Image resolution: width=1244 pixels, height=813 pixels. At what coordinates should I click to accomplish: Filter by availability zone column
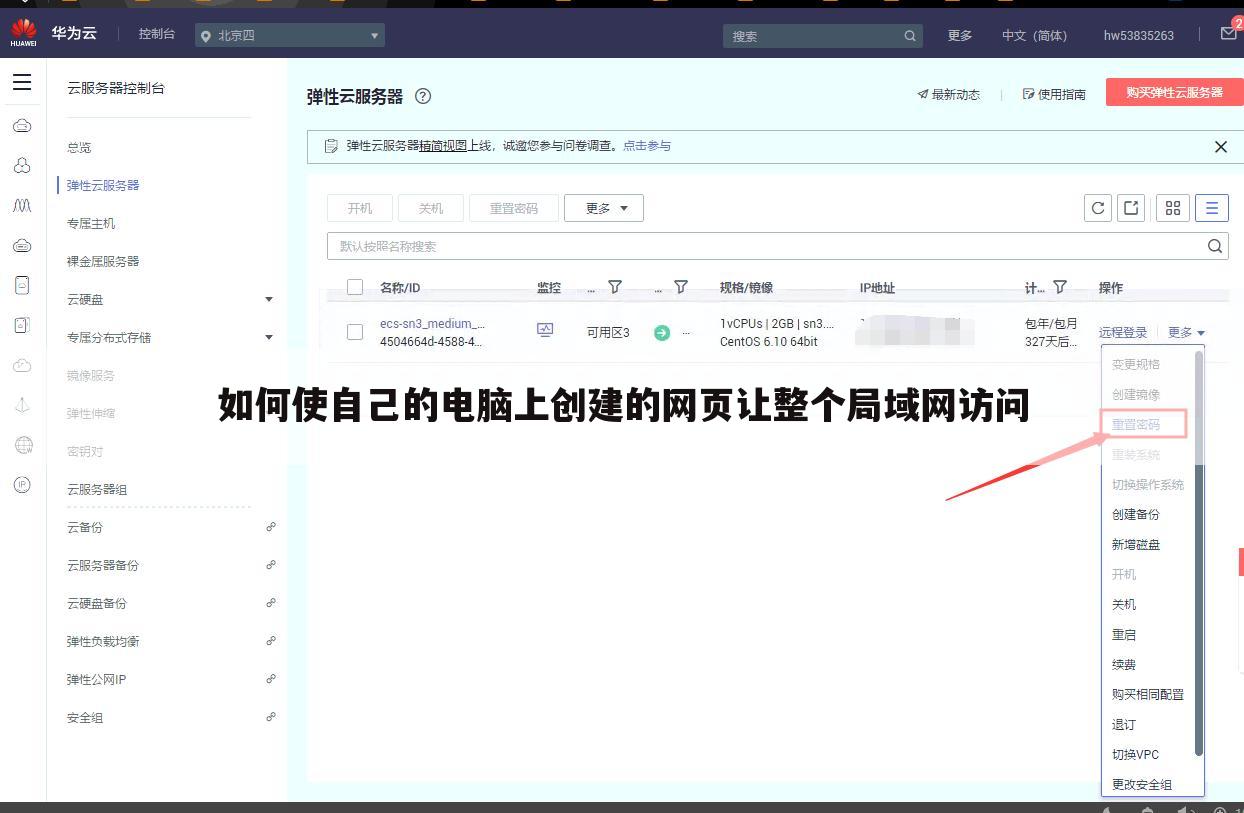[x=615, y=287]
